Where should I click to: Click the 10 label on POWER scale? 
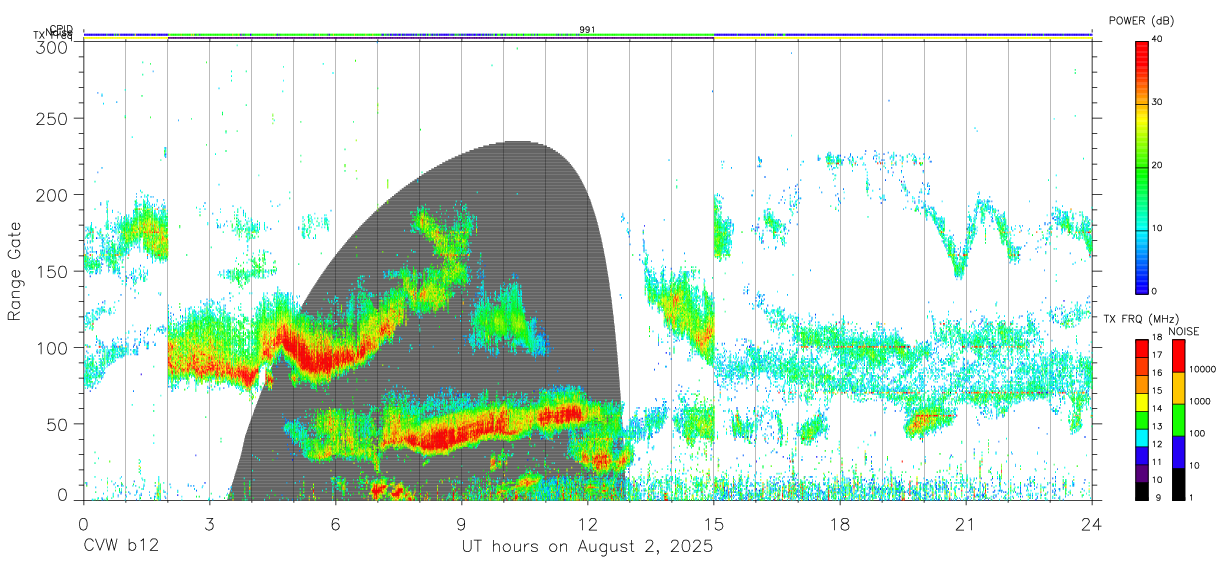coord(1158,229)
